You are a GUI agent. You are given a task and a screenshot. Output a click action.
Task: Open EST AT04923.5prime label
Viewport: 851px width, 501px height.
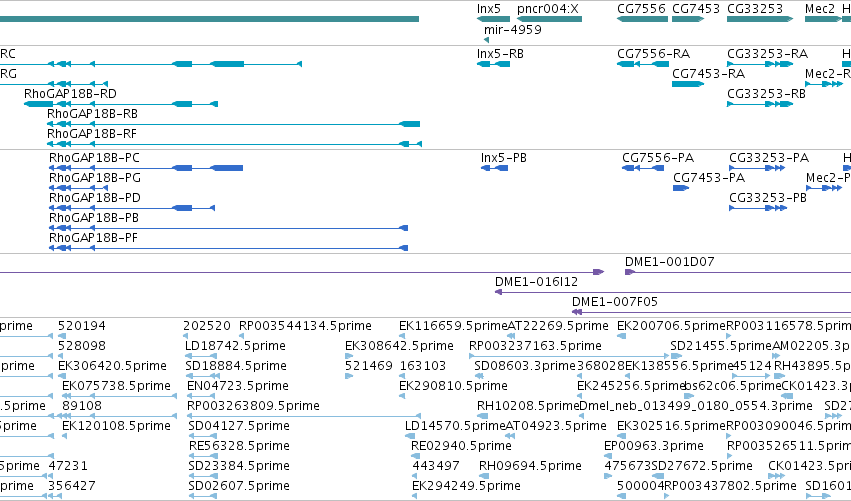[556, 427]
